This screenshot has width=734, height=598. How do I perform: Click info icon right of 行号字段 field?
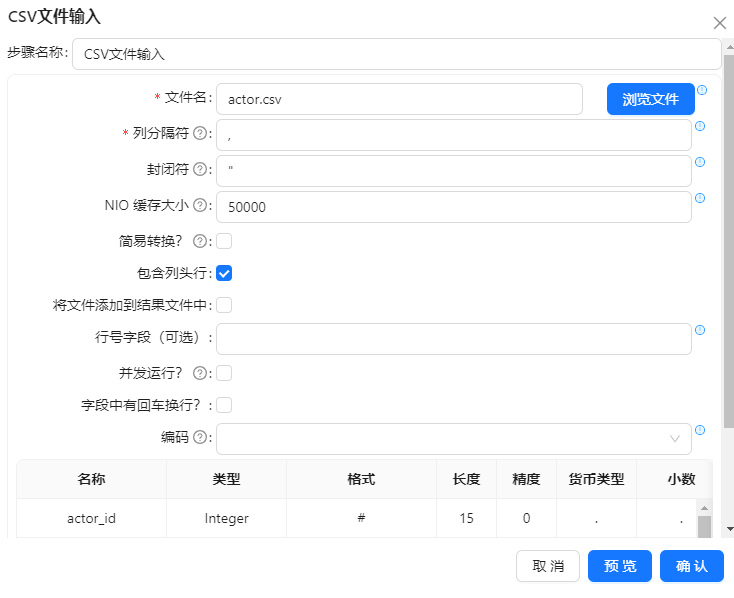coord(700,330)
